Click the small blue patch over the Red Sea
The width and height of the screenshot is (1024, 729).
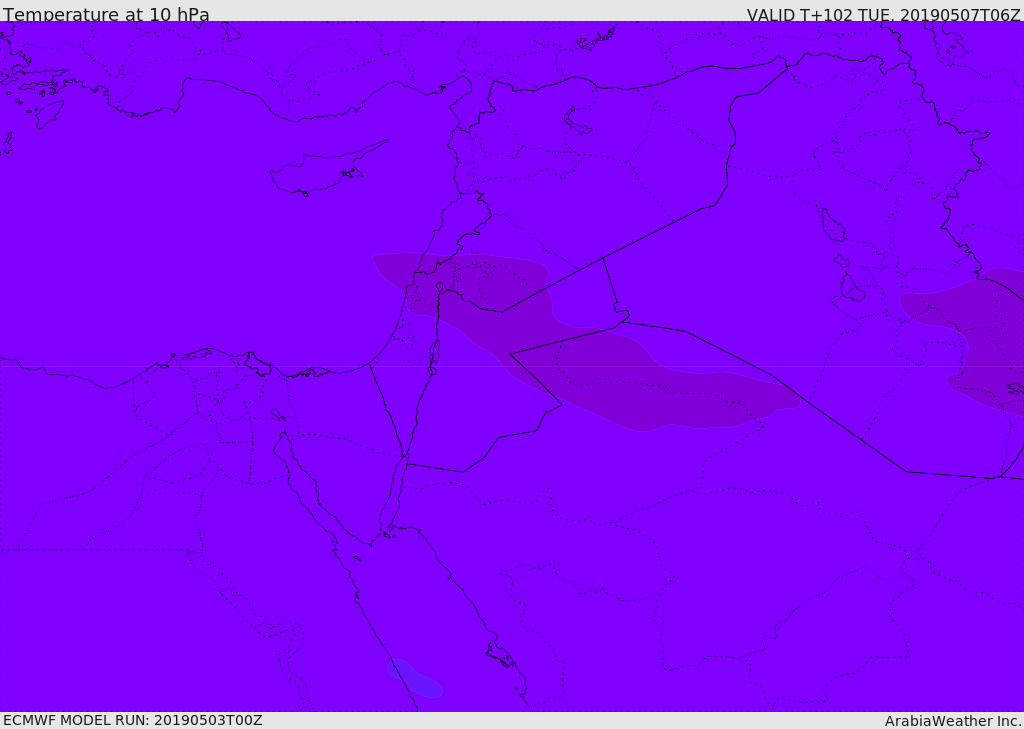coord(415,679)
